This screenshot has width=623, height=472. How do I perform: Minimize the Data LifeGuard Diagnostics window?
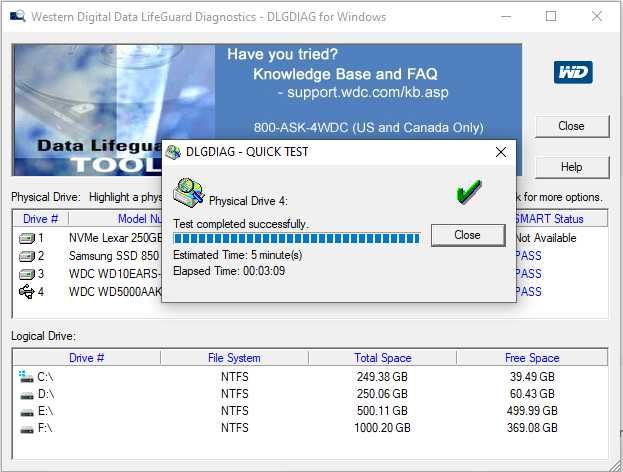click(506, 16)
